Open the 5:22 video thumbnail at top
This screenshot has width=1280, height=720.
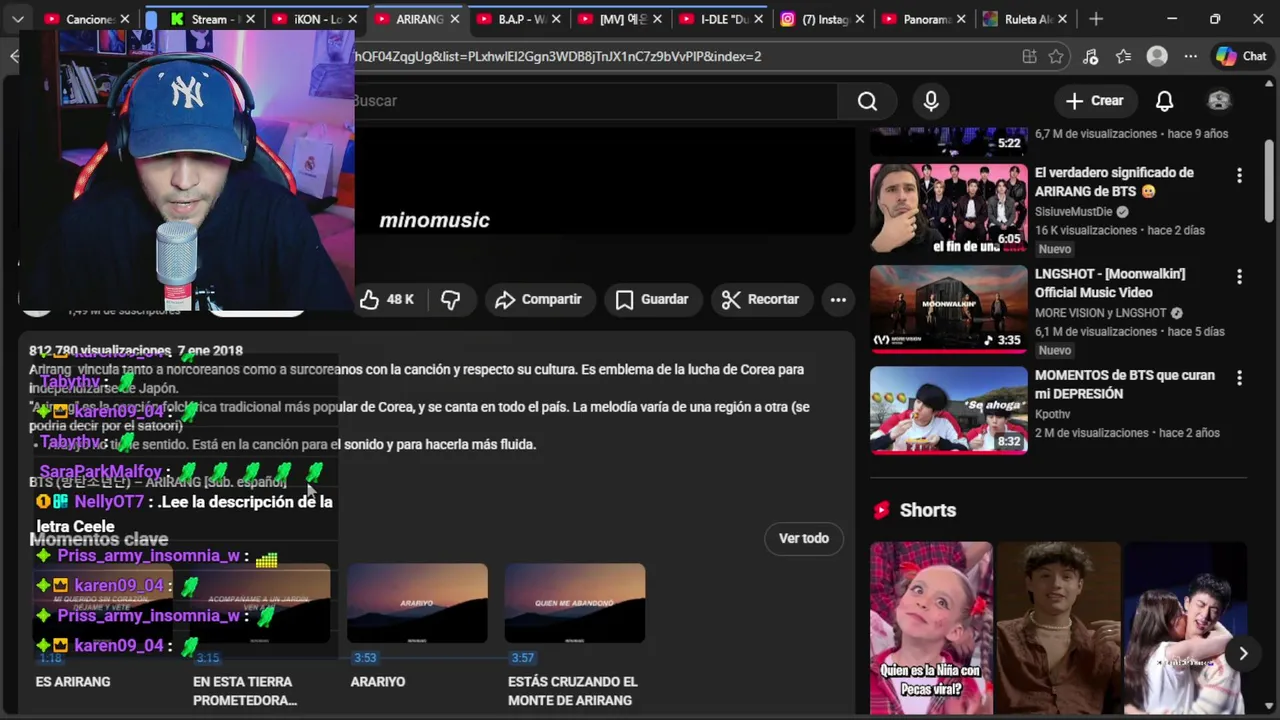[x=948, y=140]
